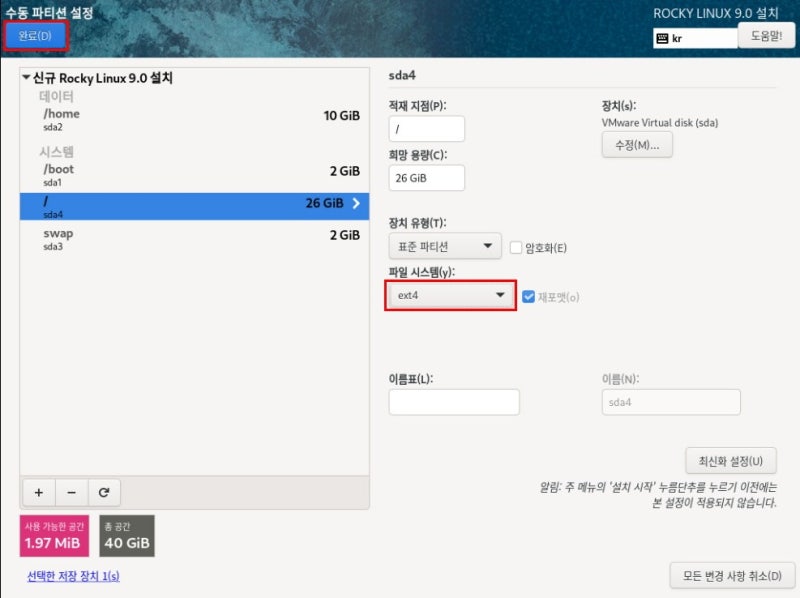Select the /home sda2 partition row
This screenshot has width=800, height=598.
194,119
